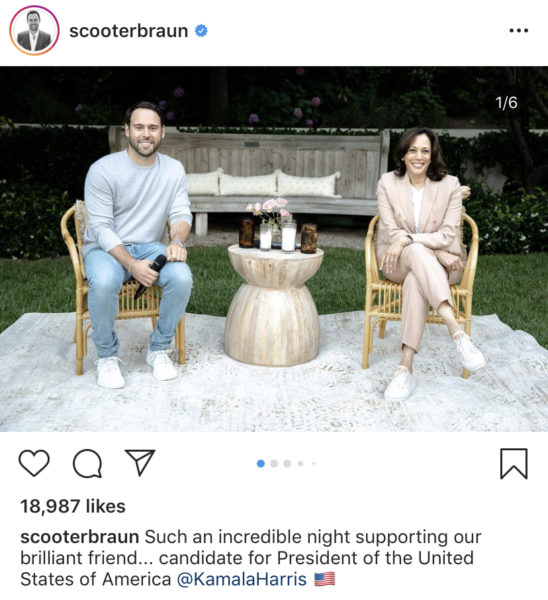Click the blue verified badge next to scooterbraun
This screenshot has height=600, width=548.
pos(201,31)
